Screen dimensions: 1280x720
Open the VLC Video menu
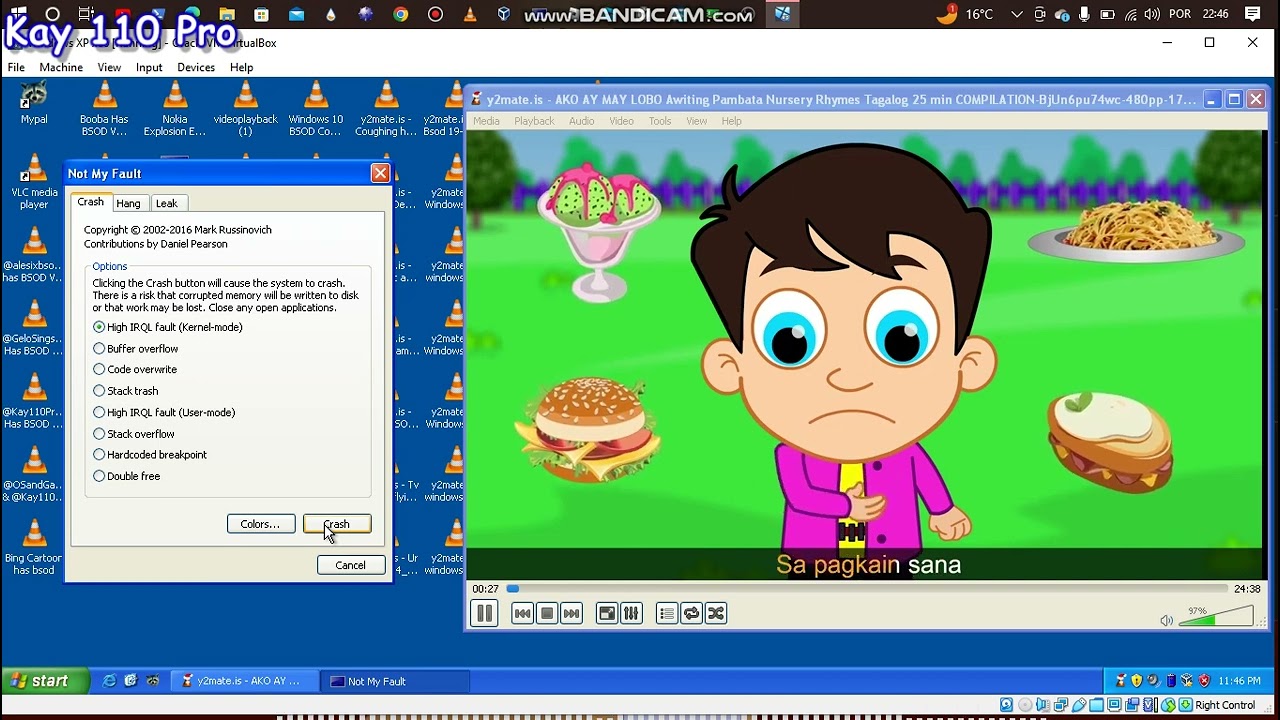click(622, 121)
